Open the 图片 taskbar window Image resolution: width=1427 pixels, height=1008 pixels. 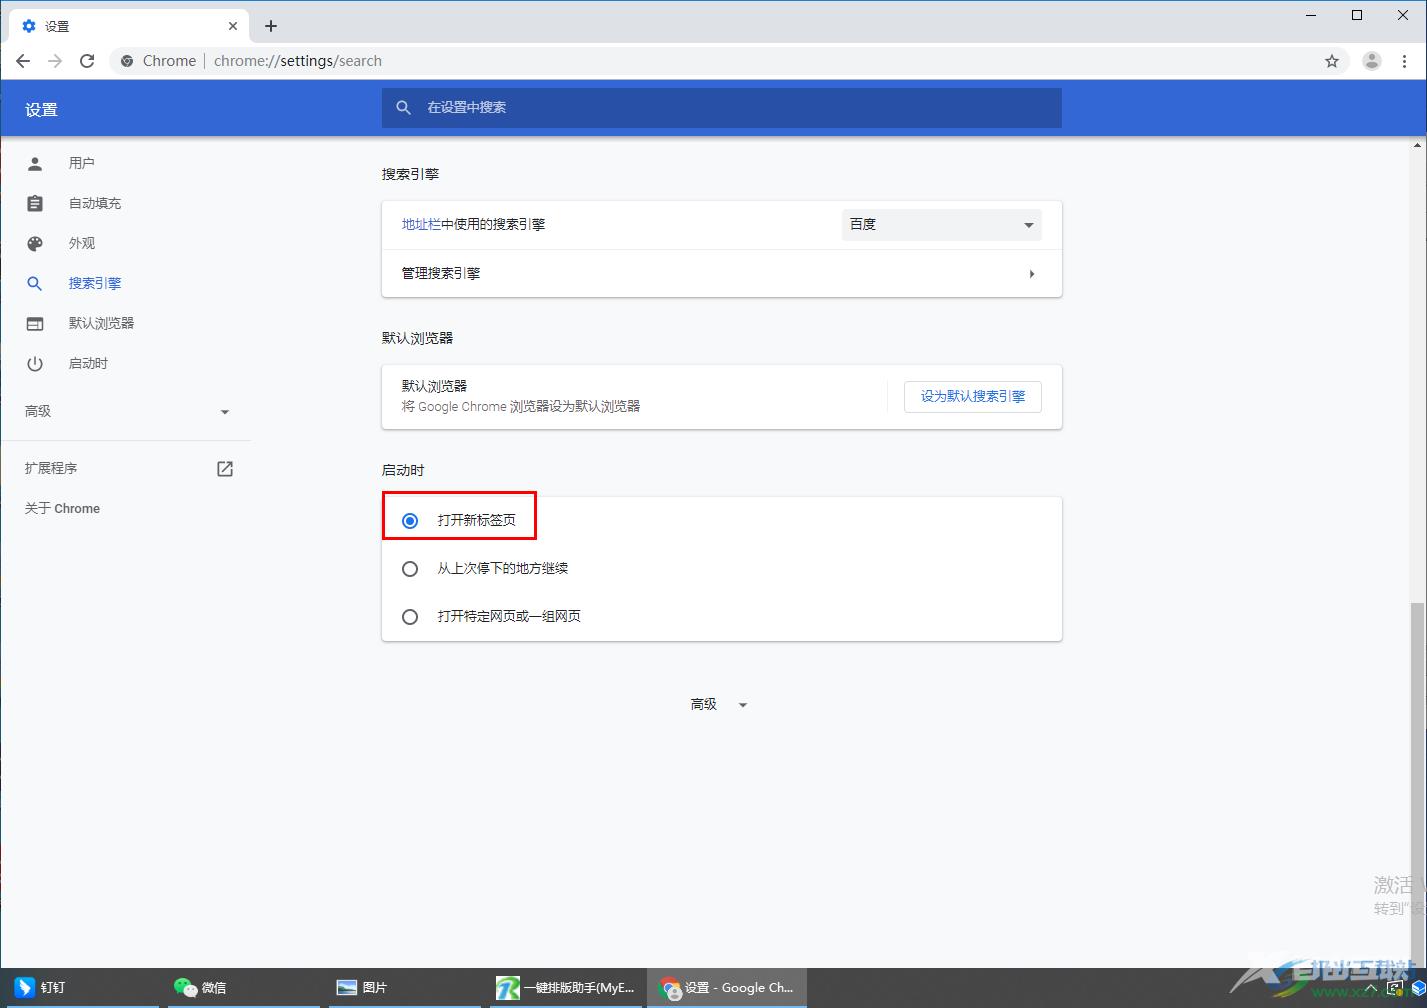coord(406,987)
